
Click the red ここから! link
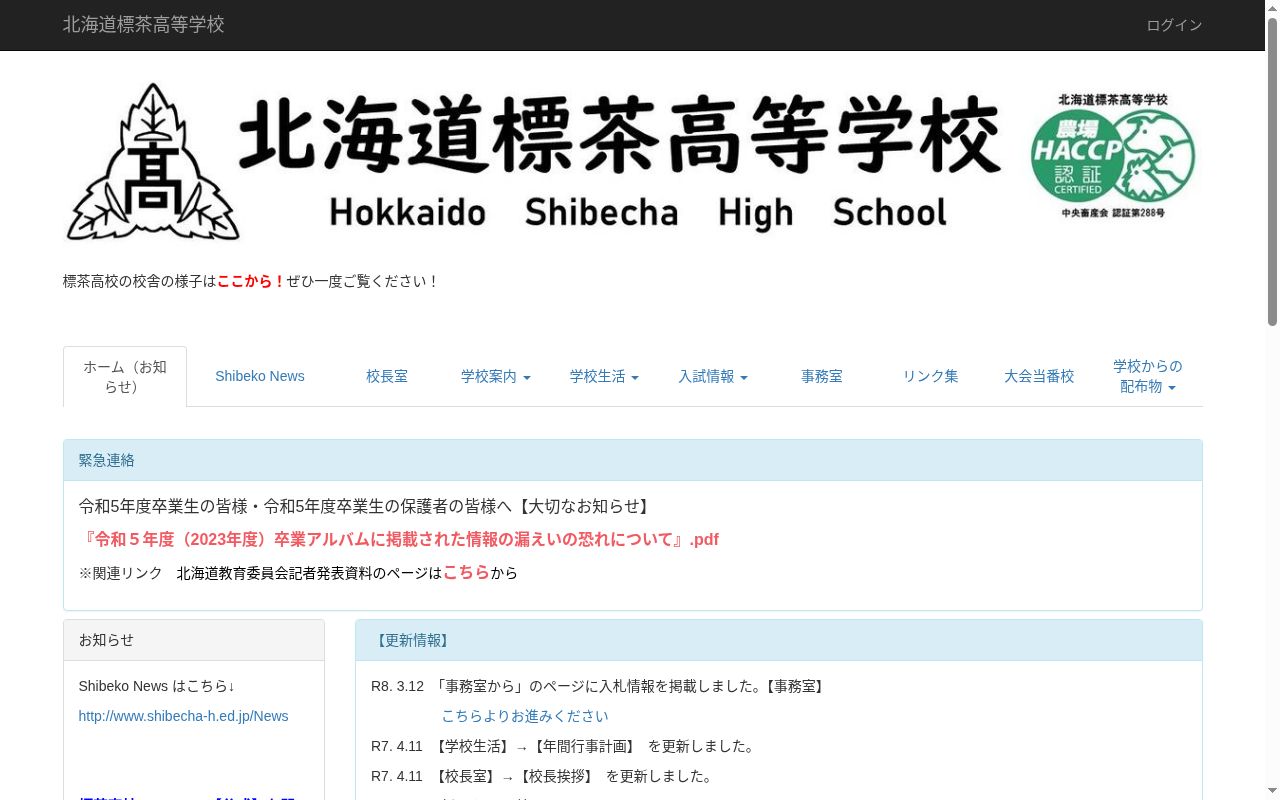[x=252, y=281]
